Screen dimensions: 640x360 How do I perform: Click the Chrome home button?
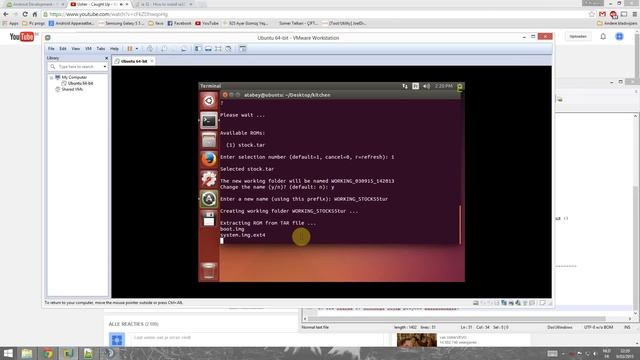click(x=35, y=14)
